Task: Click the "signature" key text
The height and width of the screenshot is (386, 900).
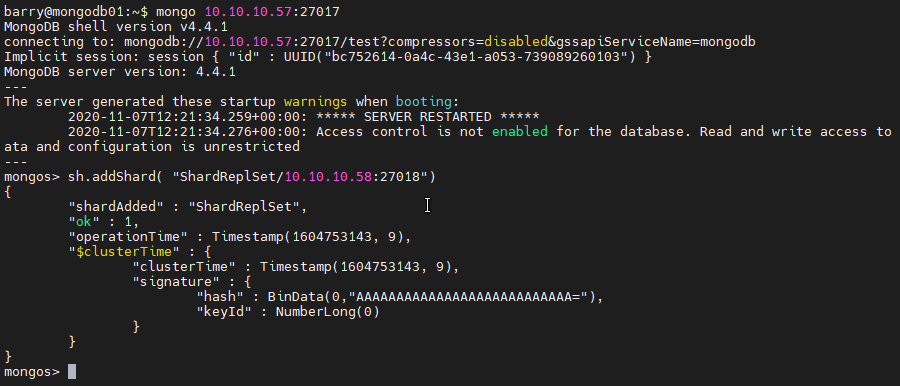Action: (x=180, y=281)
